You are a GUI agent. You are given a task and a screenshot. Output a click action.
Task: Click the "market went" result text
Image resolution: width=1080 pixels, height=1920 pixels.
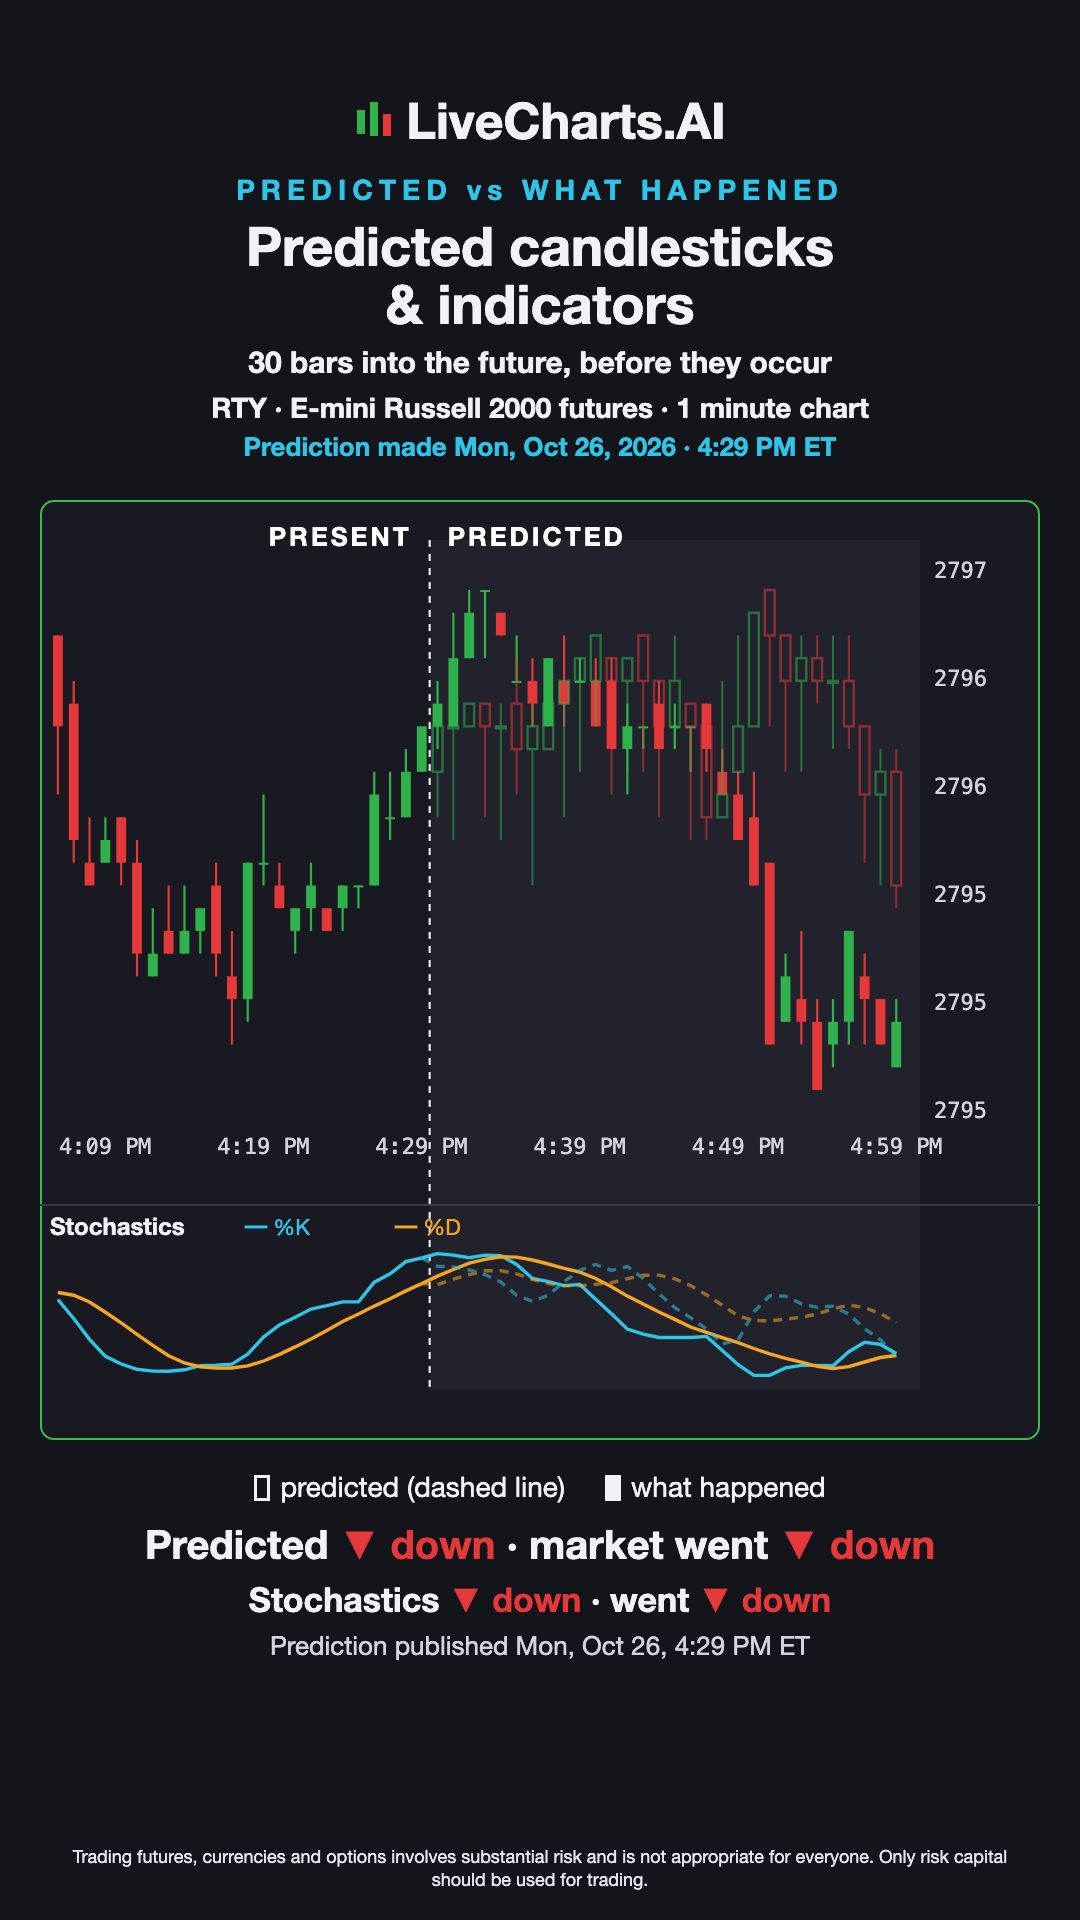tap(648, 1546)
